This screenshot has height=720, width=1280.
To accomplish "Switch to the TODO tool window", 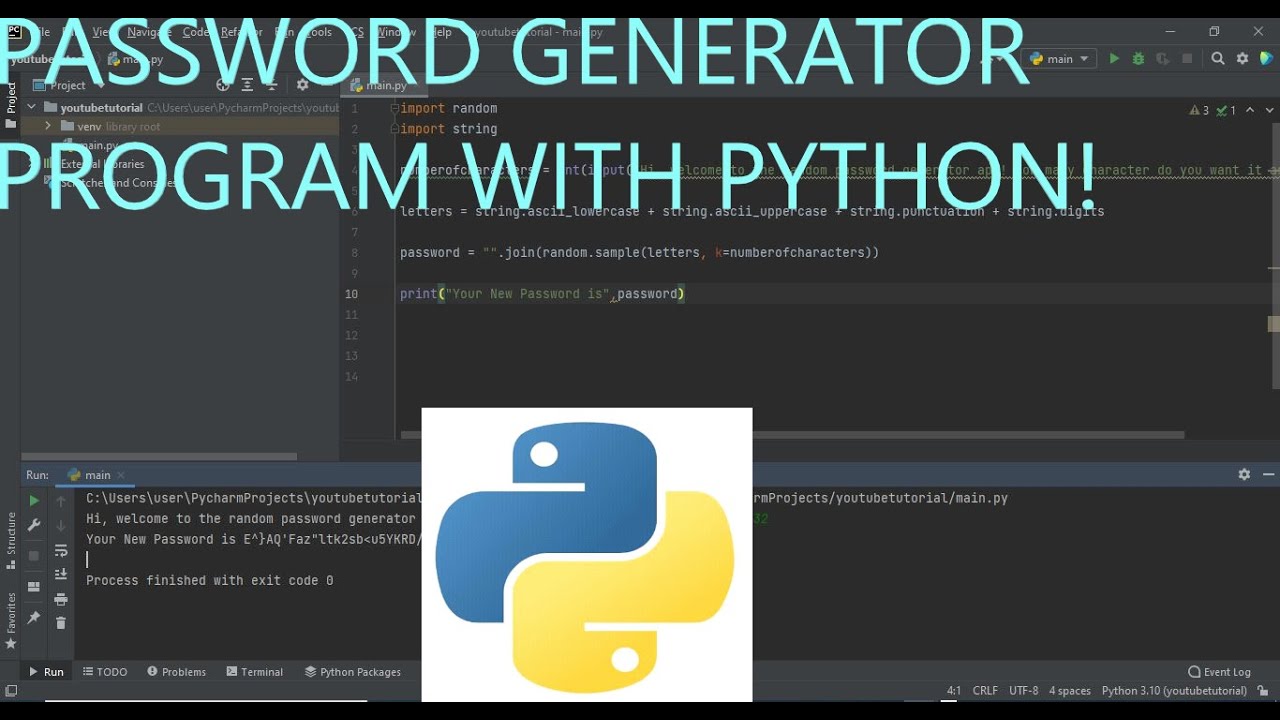I will coord(105,672).
